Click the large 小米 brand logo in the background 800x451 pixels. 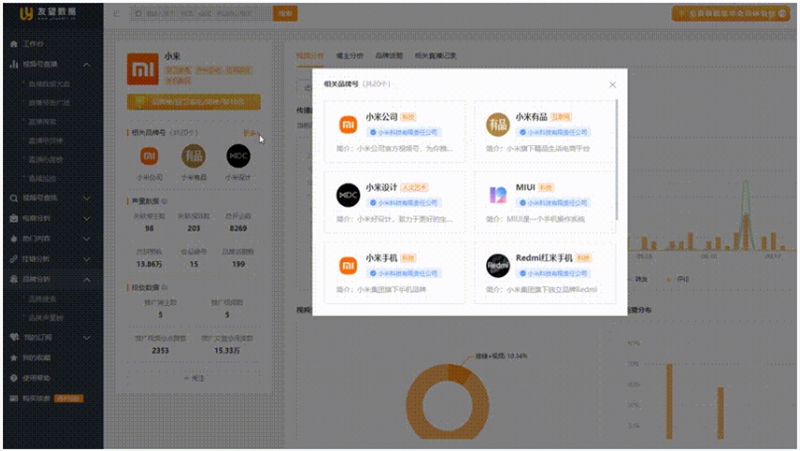(143, 69)
